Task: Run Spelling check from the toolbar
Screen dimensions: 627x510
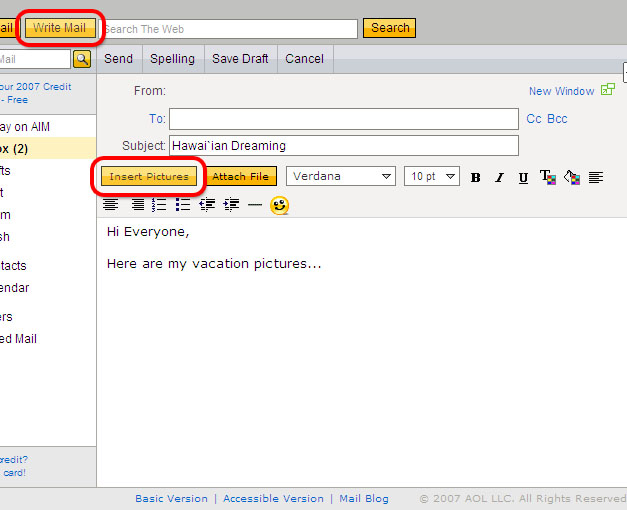Action: point(172,59)
